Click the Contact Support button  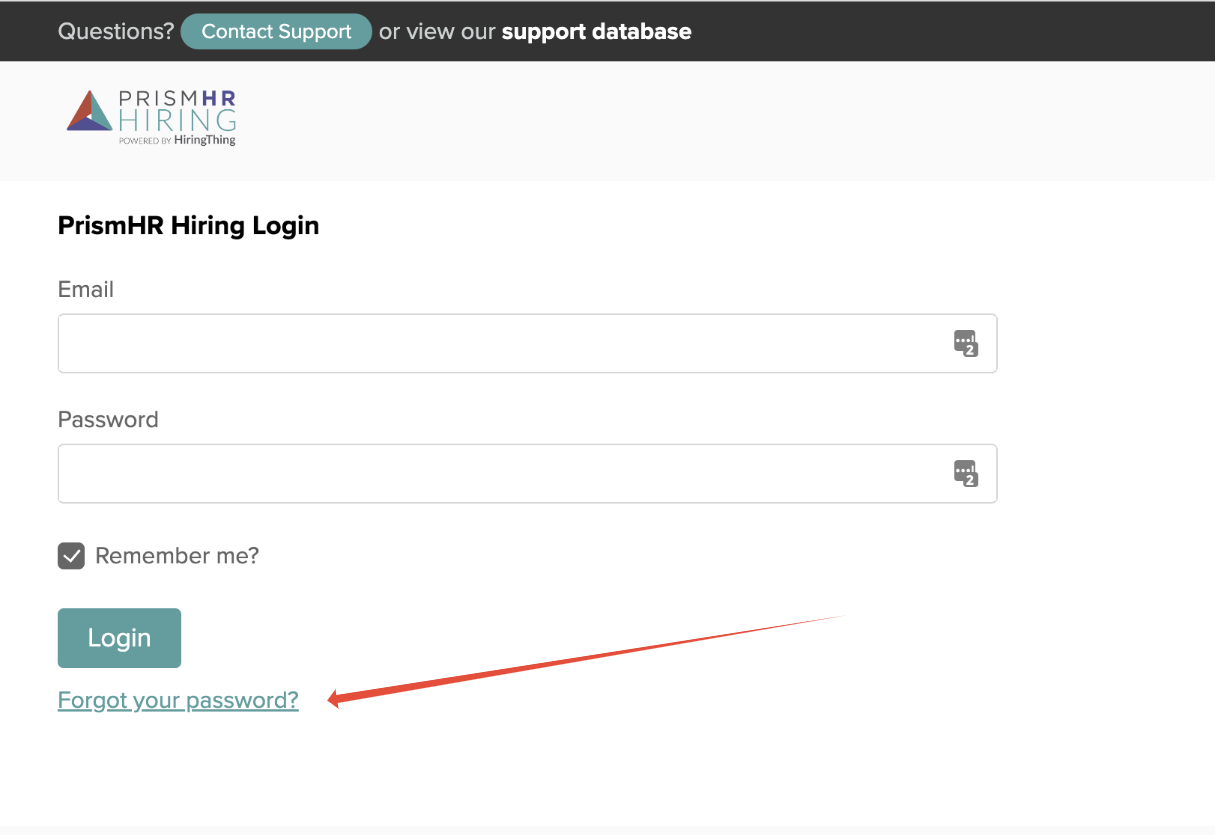point(276,31)
